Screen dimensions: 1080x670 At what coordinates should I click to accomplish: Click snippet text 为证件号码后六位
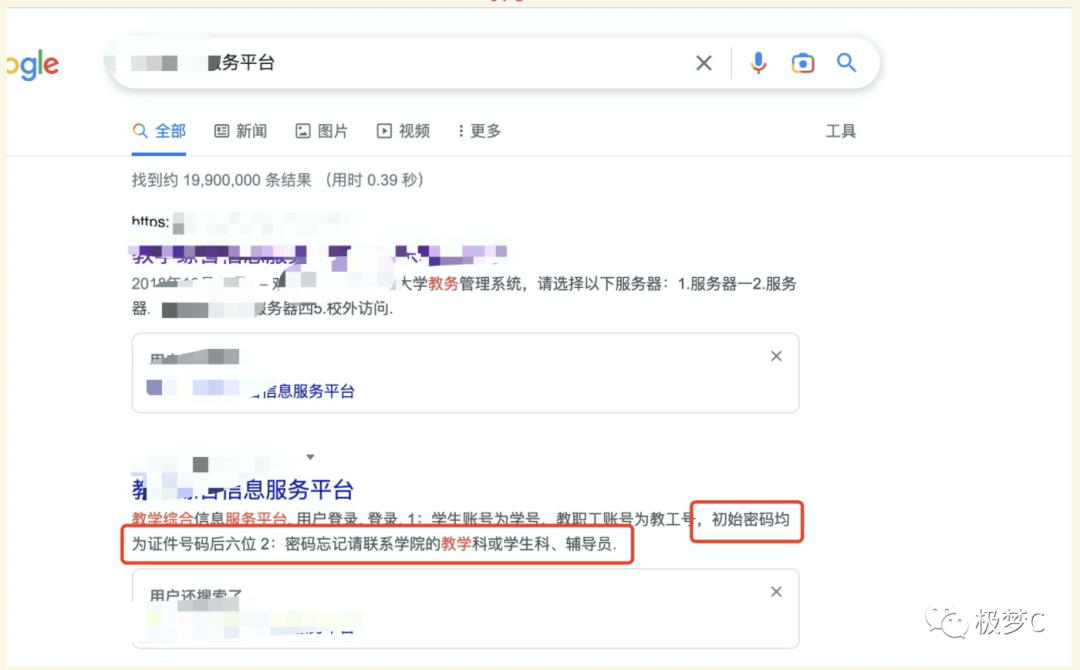click(194, 544)
